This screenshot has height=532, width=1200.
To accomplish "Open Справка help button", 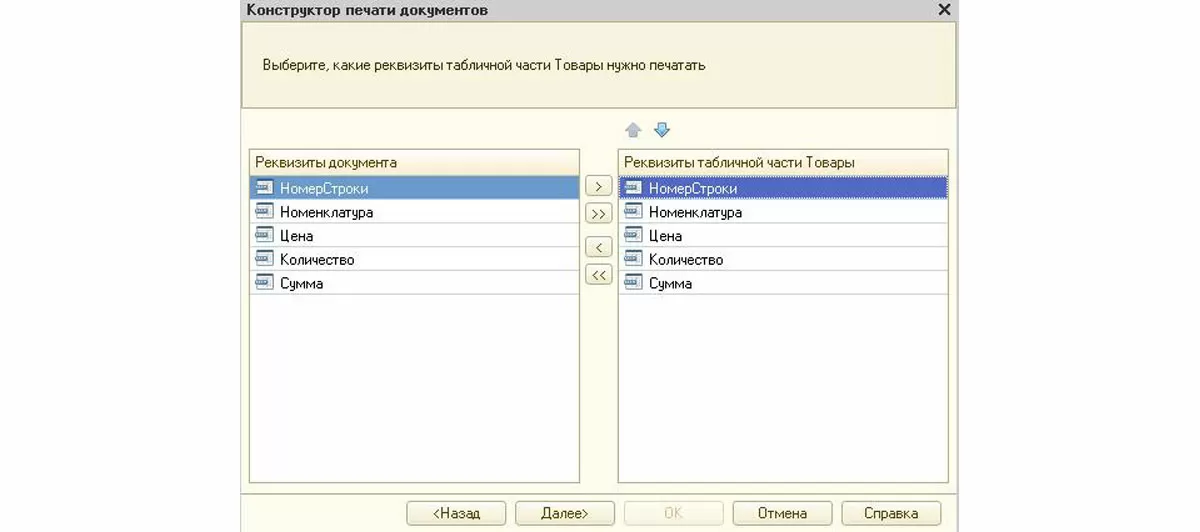I will [x=890, y=513].
